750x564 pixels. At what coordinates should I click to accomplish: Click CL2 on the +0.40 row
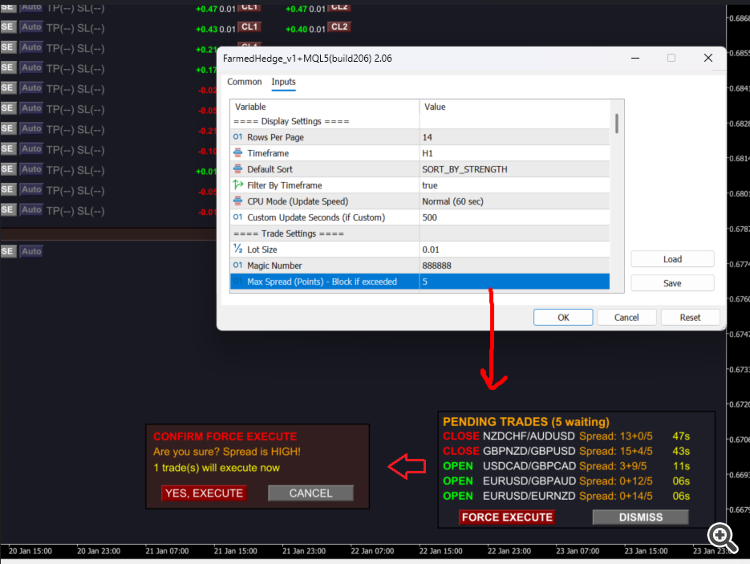point(339,27)
